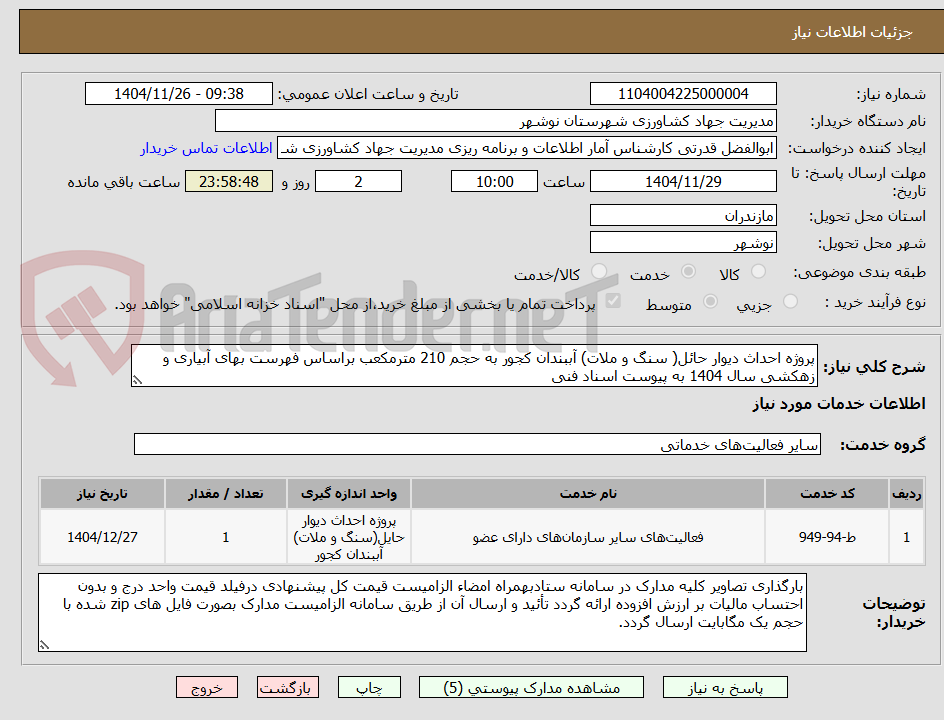Select the خدمت radio button
This screenshot has width=944, height=720.
coord(688,272)
